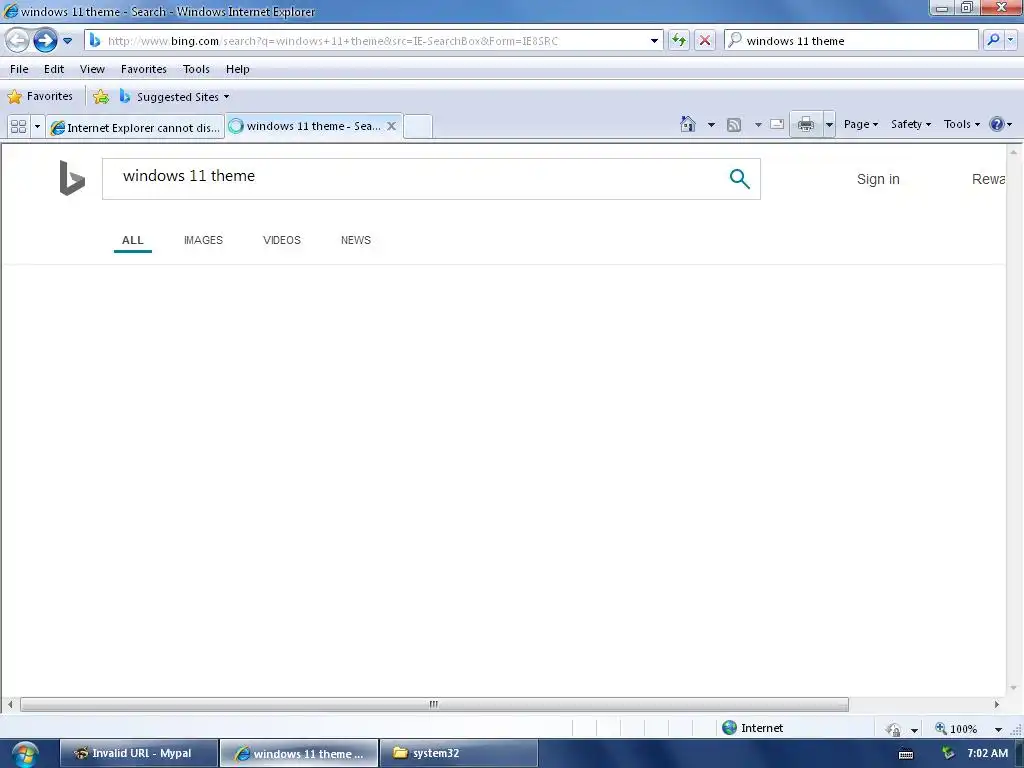
Task: Open the system32 folder taskbar button
Action: click(x=458, y=753)
